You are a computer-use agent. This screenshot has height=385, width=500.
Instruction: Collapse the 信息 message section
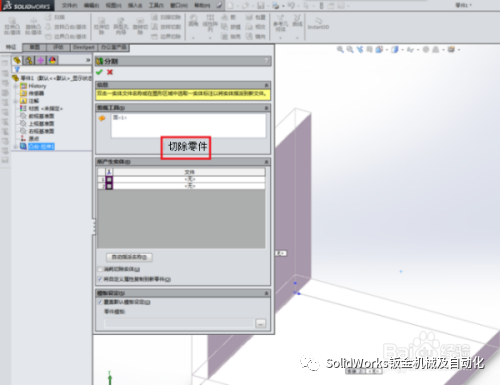coord(266,85)
